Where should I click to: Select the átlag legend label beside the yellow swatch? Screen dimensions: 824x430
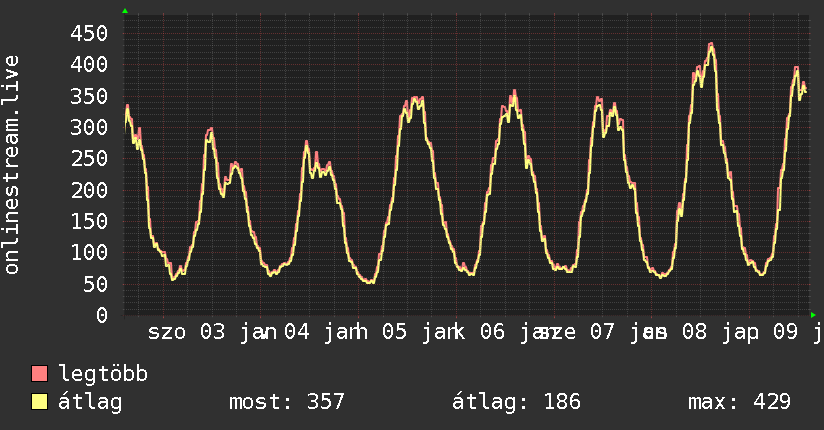[90, 402]
